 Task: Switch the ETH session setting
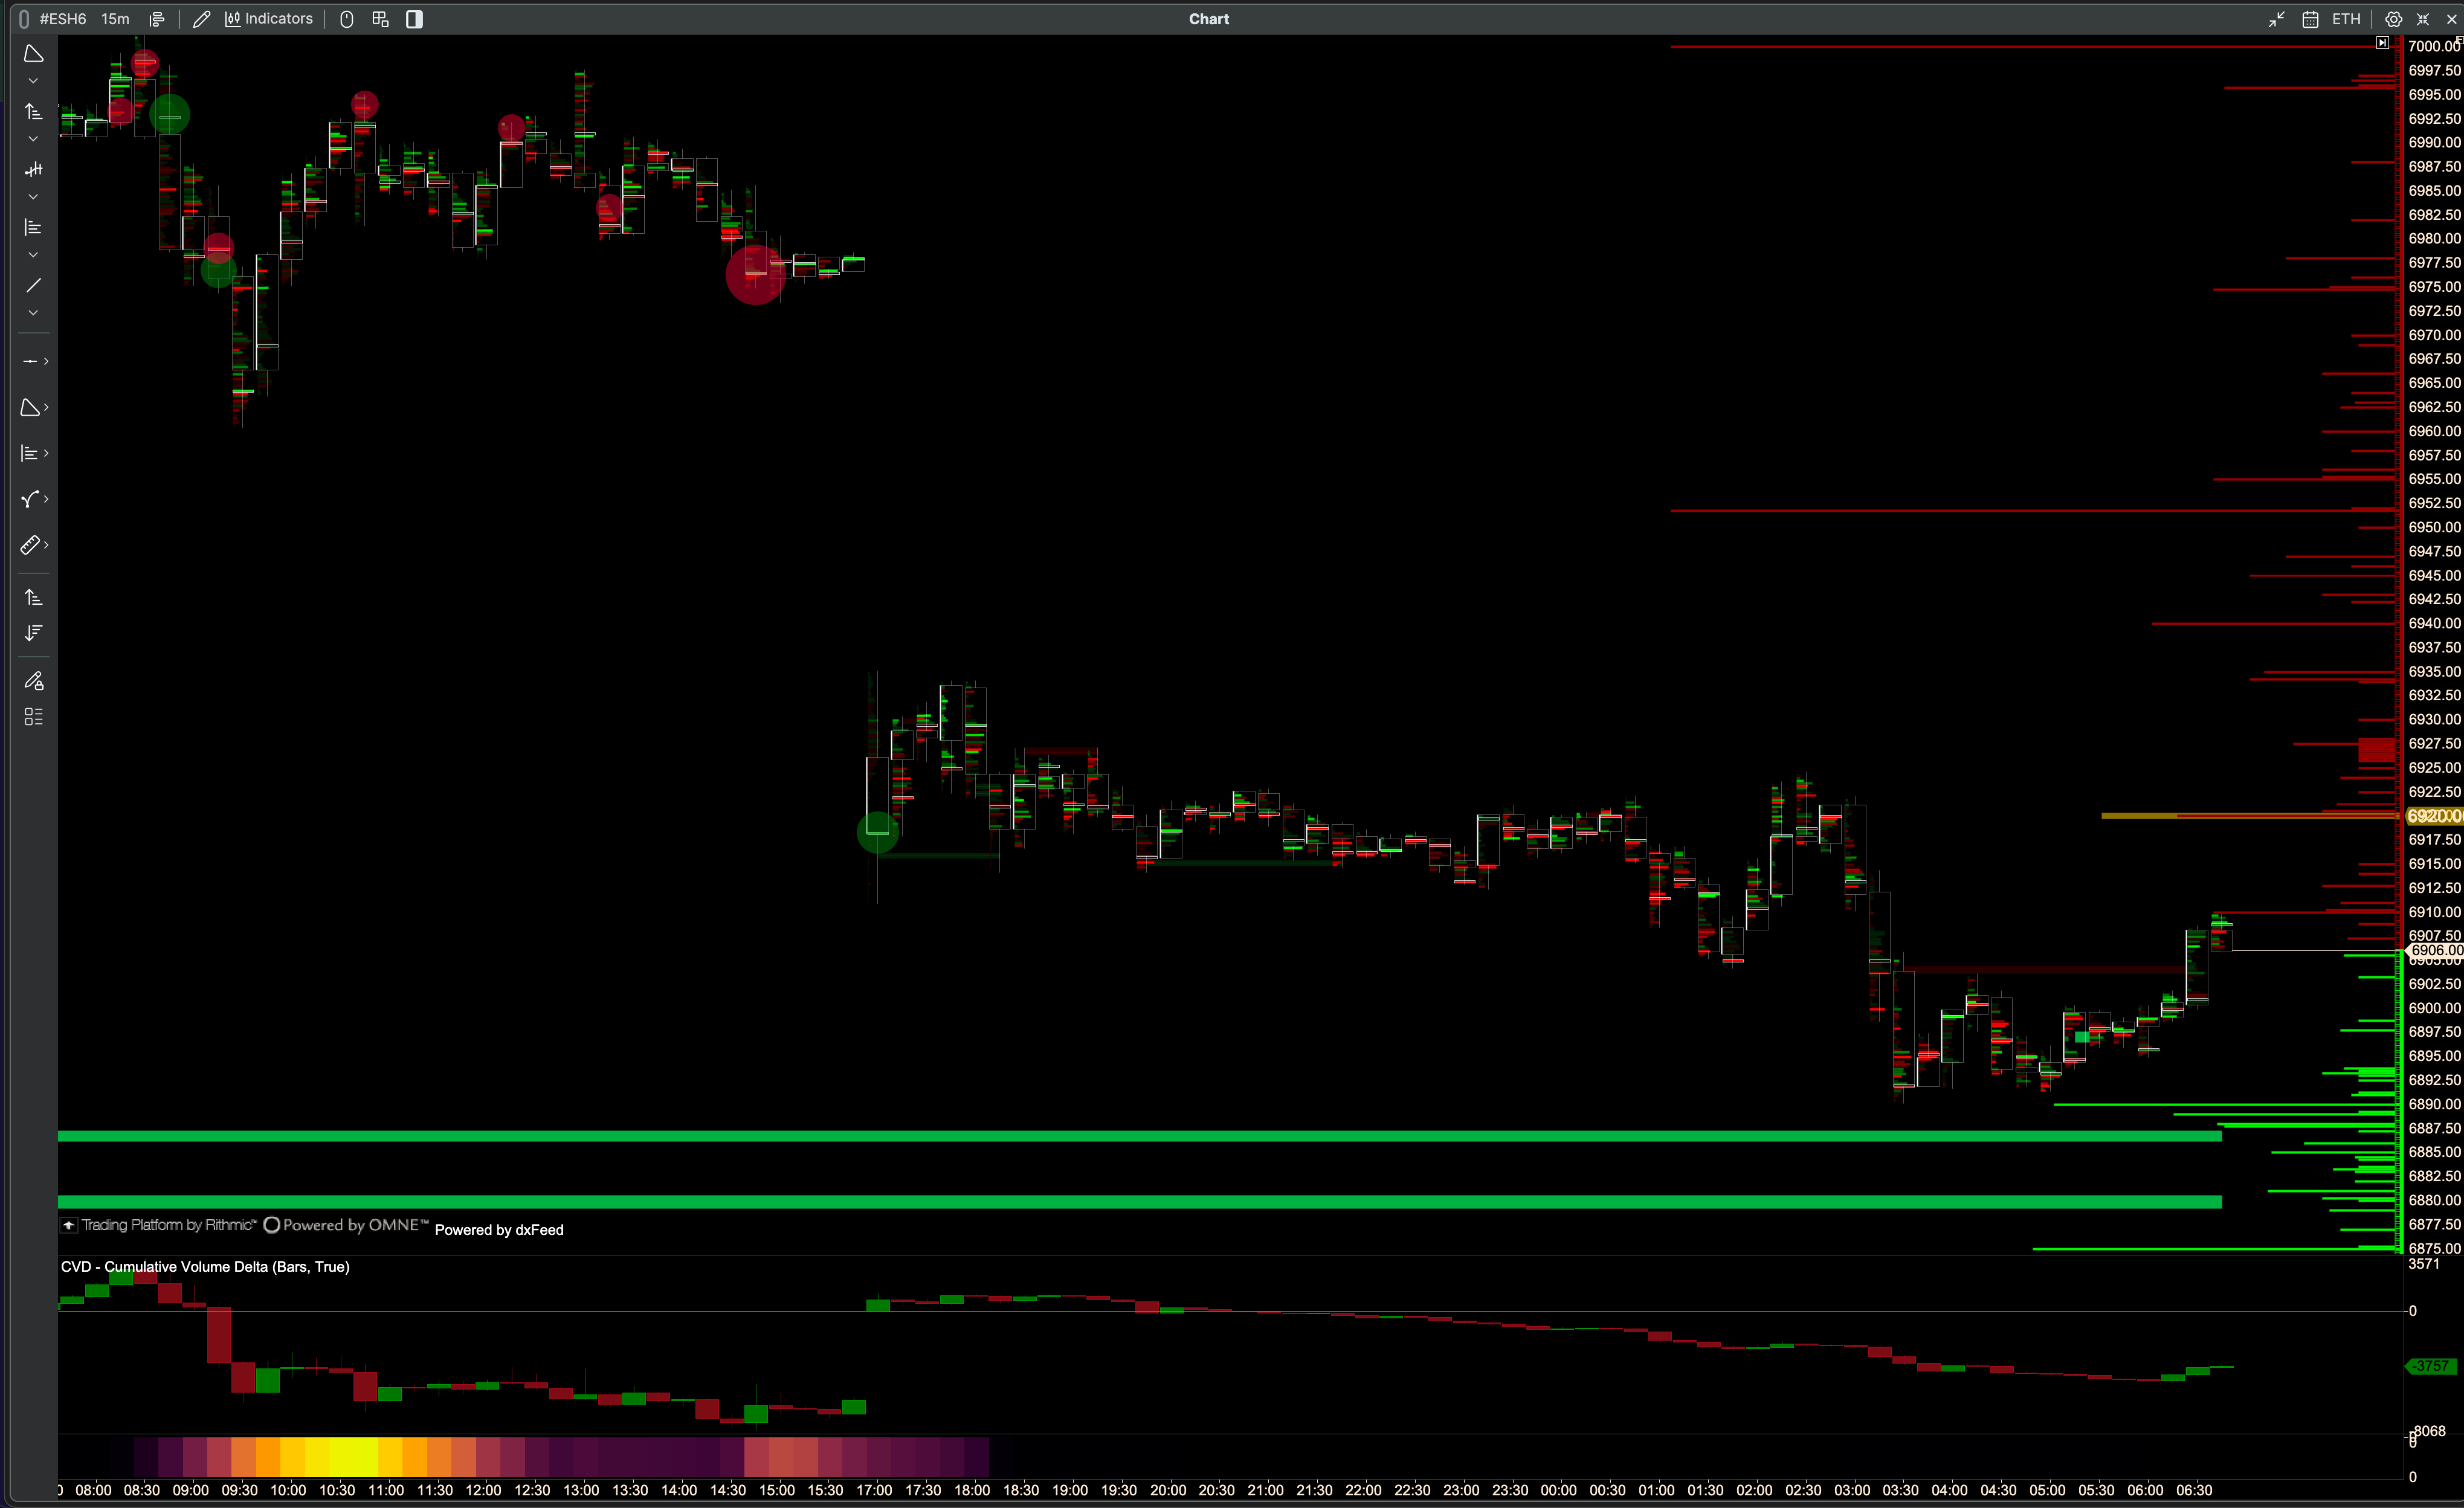pos(2346,19)
